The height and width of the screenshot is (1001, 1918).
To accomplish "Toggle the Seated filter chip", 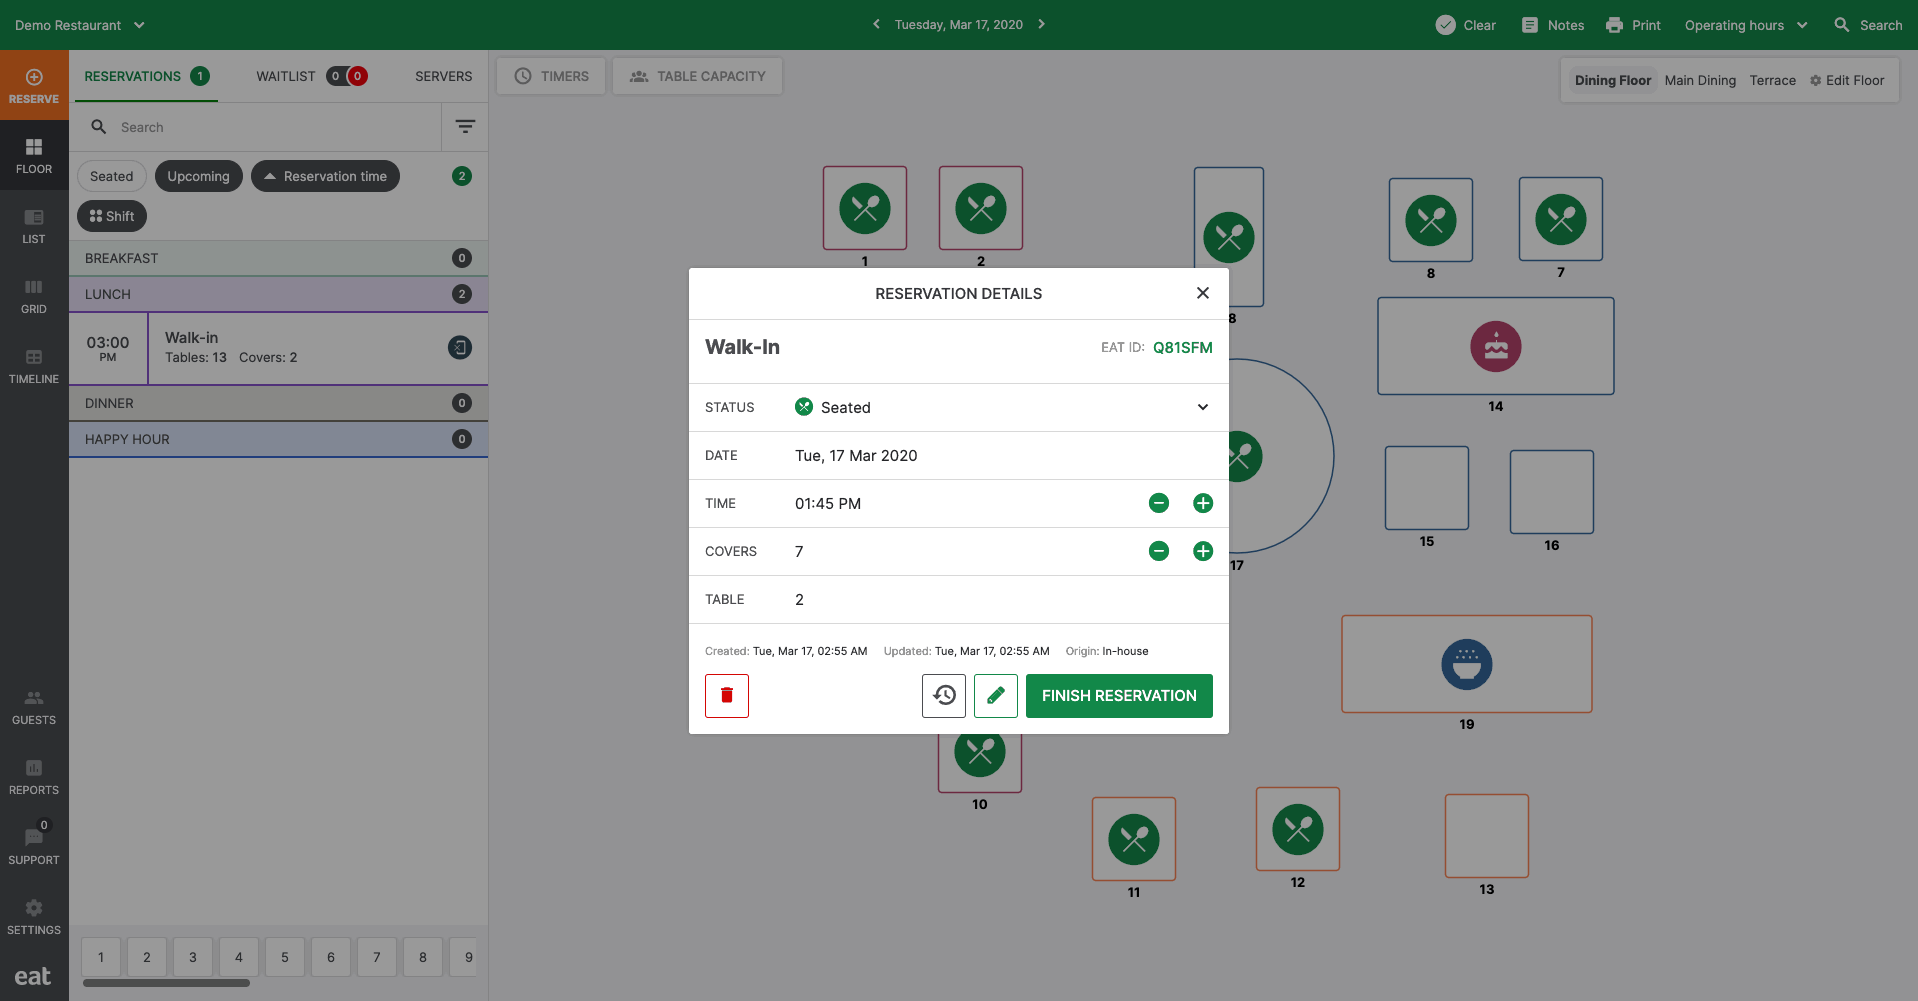I will 111,176.
